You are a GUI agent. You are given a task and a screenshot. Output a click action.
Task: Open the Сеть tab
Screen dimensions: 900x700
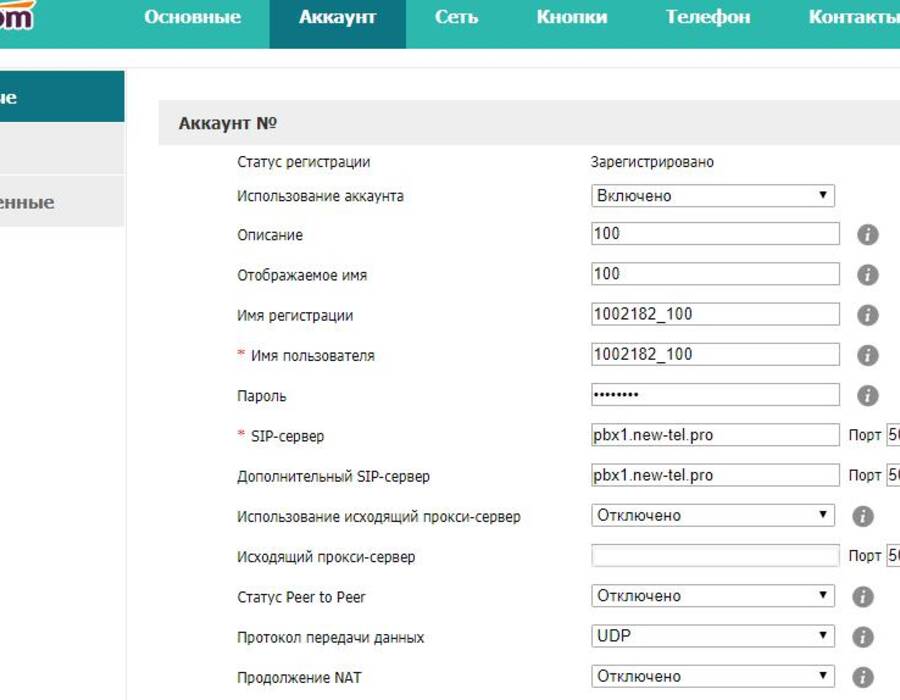(x=456, y=17)
